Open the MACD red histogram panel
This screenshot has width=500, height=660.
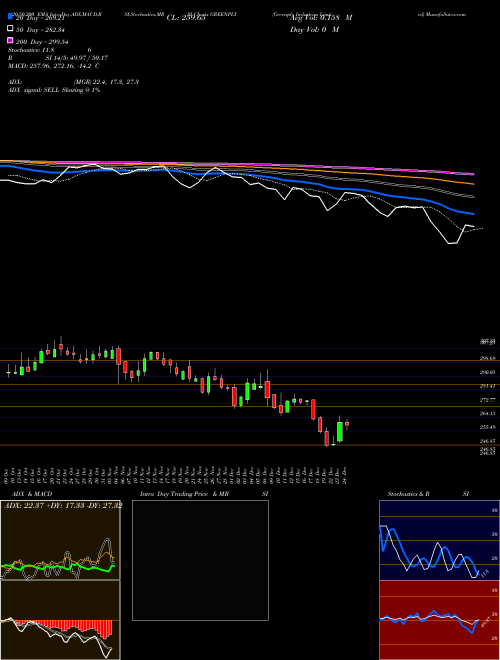(x=60, y=620)
